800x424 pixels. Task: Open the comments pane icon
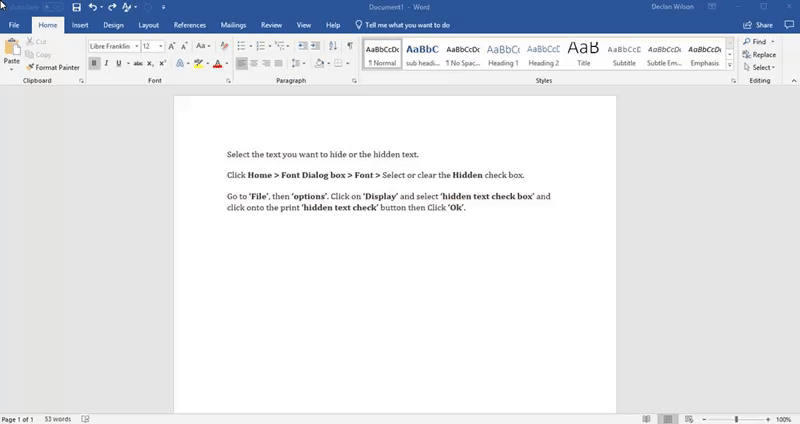(790, 24)
